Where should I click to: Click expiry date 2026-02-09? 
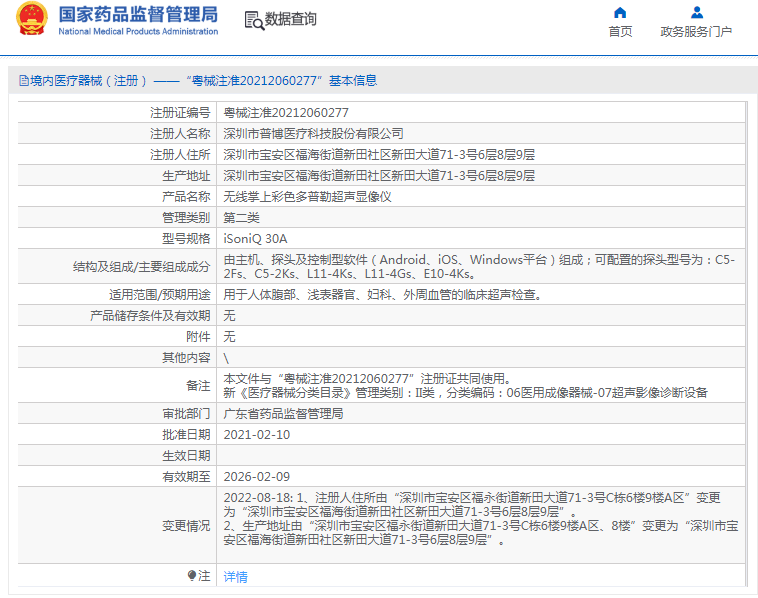point(257,477)
